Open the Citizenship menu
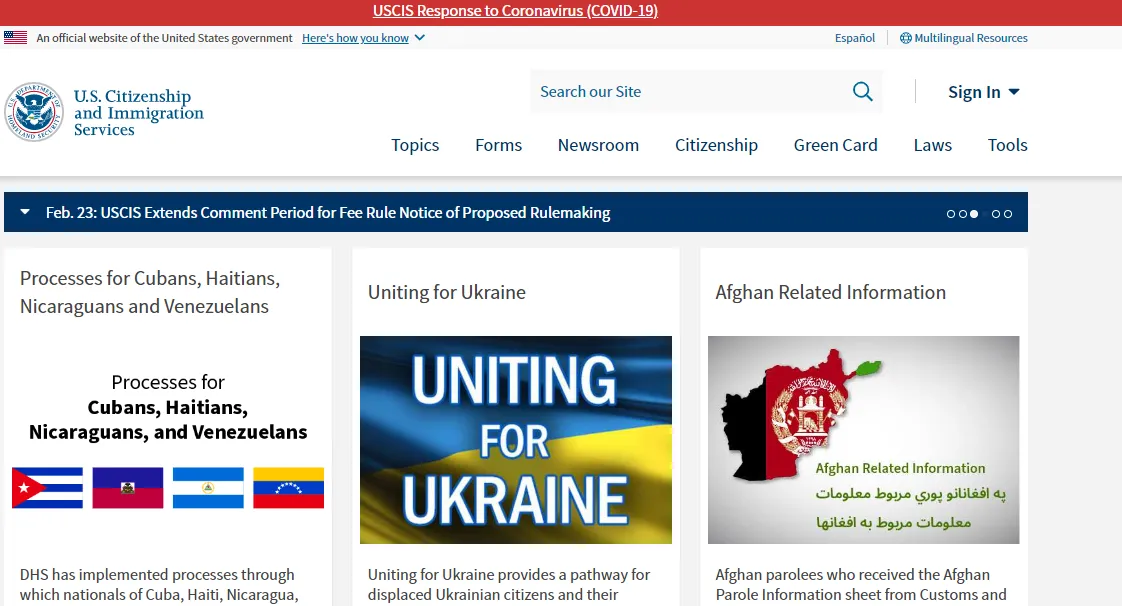Screen dimensions: 1122x606 tap(716, 145)
